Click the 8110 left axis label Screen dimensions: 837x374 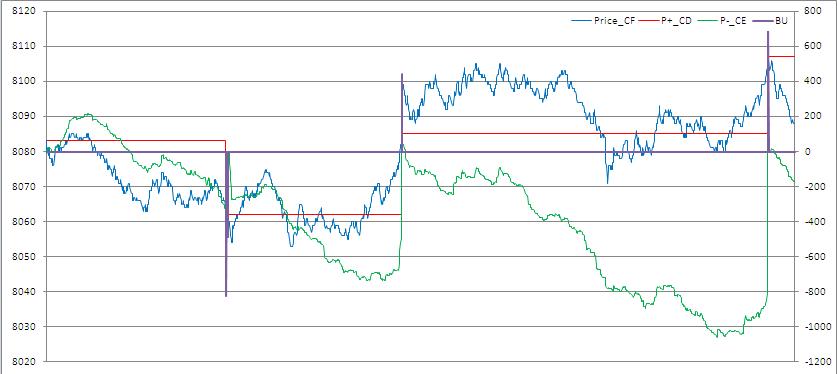[x=23, y=46]
